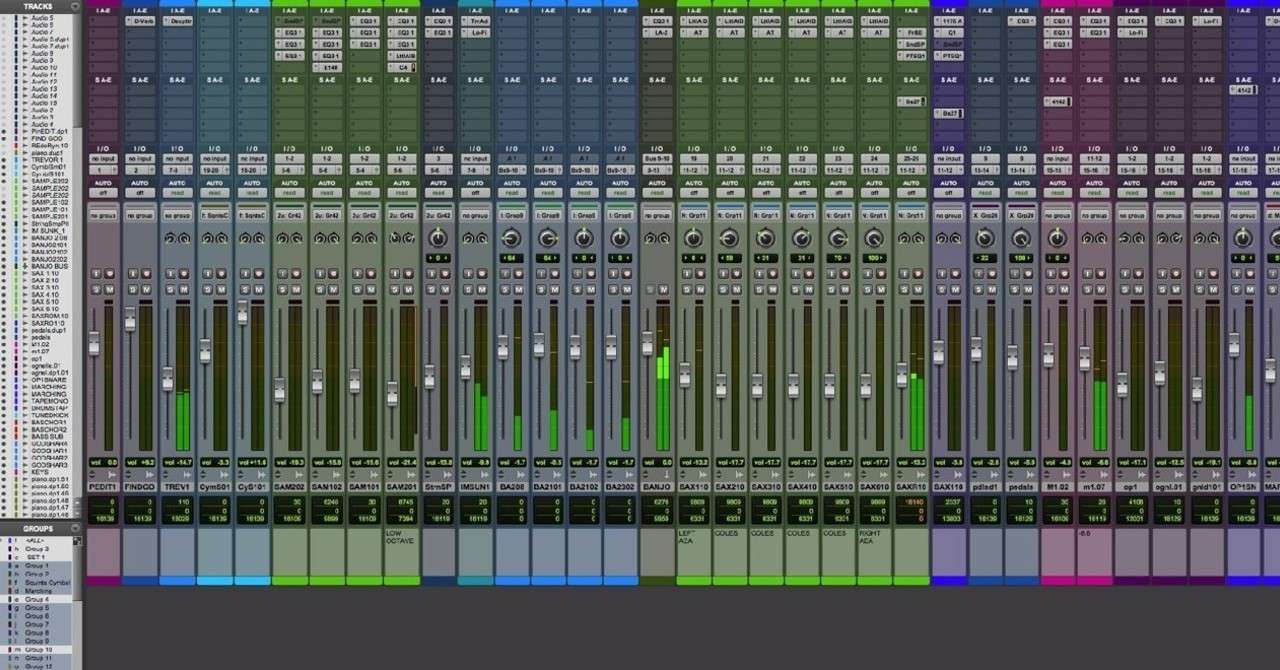The height and width of the screenshot is (670, 1280).
Task: Click the volume readout on TREV1
Action: point(177,462)
